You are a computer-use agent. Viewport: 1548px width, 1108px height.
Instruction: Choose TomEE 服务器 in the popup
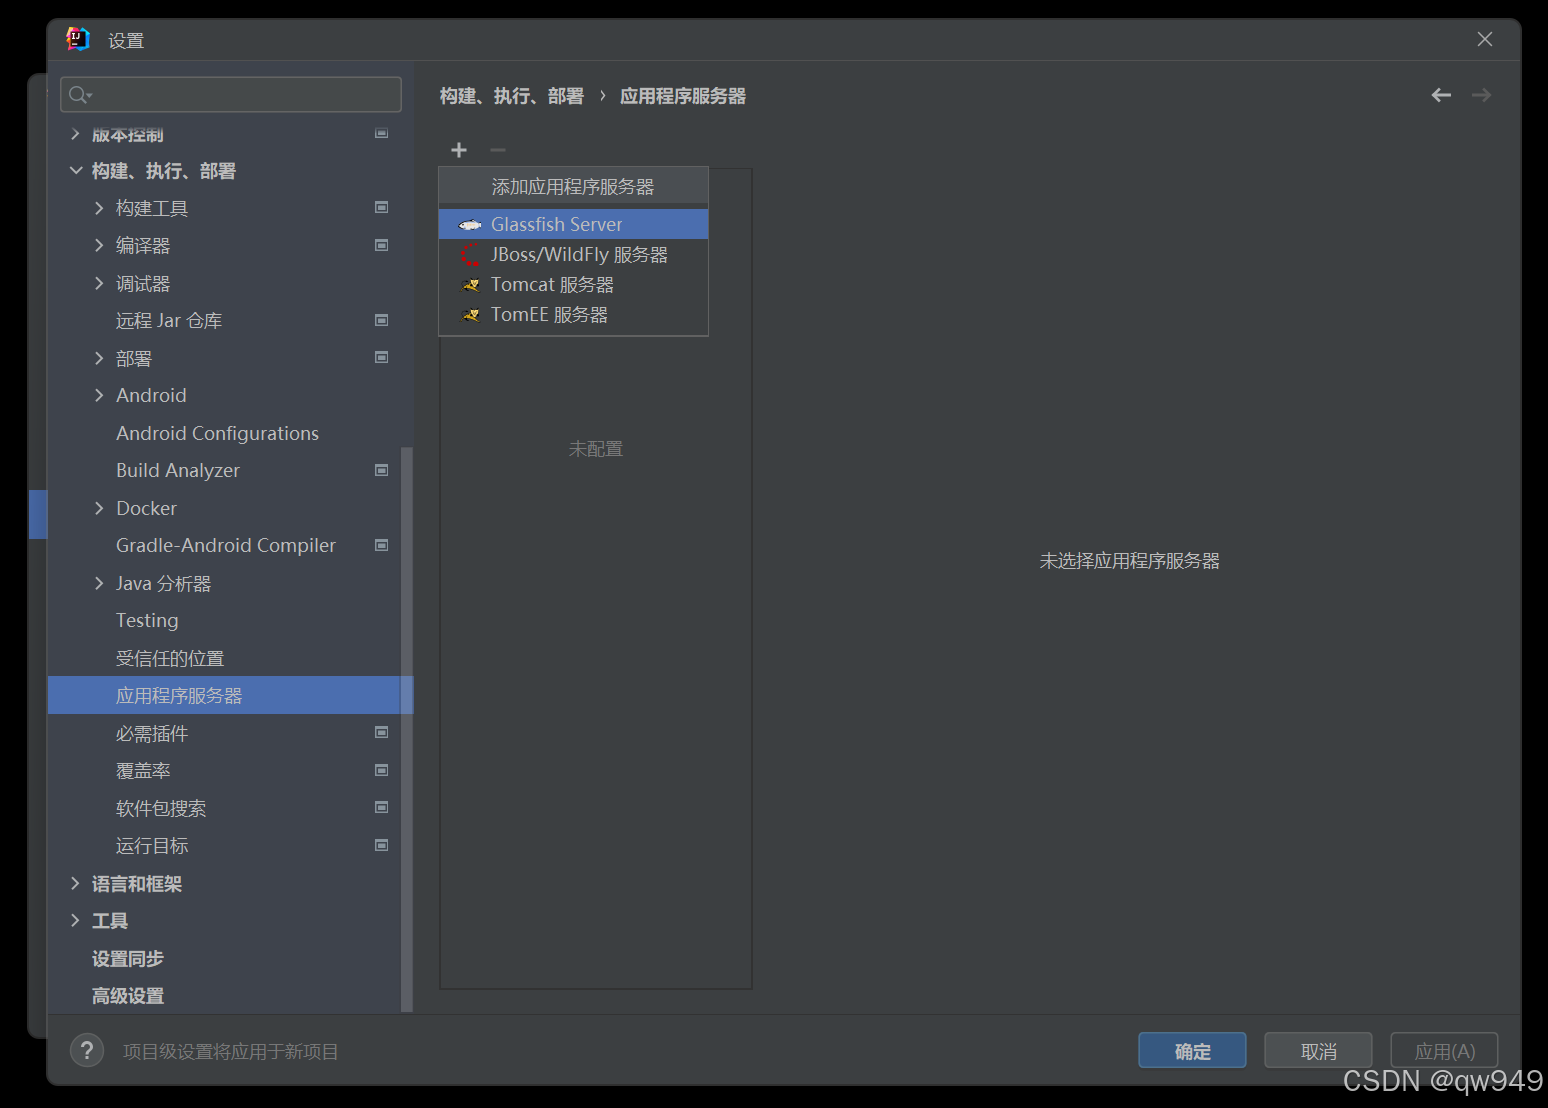573,314
